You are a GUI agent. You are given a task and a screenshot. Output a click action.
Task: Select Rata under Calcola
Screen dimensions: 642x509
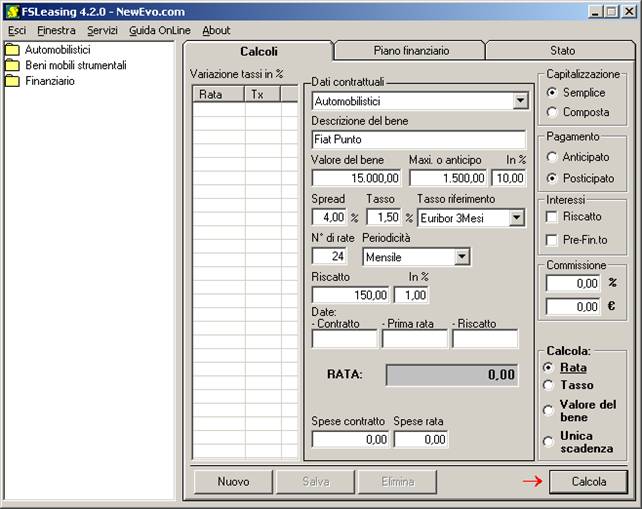548,368
